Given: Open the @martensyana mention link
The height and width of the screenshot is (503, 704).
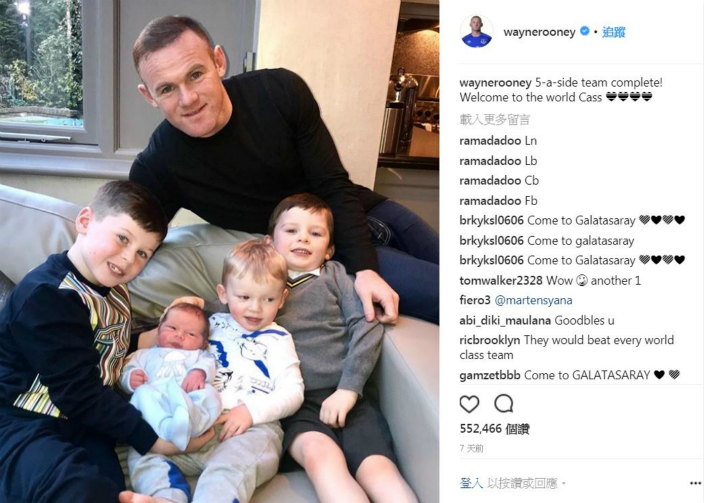Looking at the screenshot, I should (x=533, y=300).
